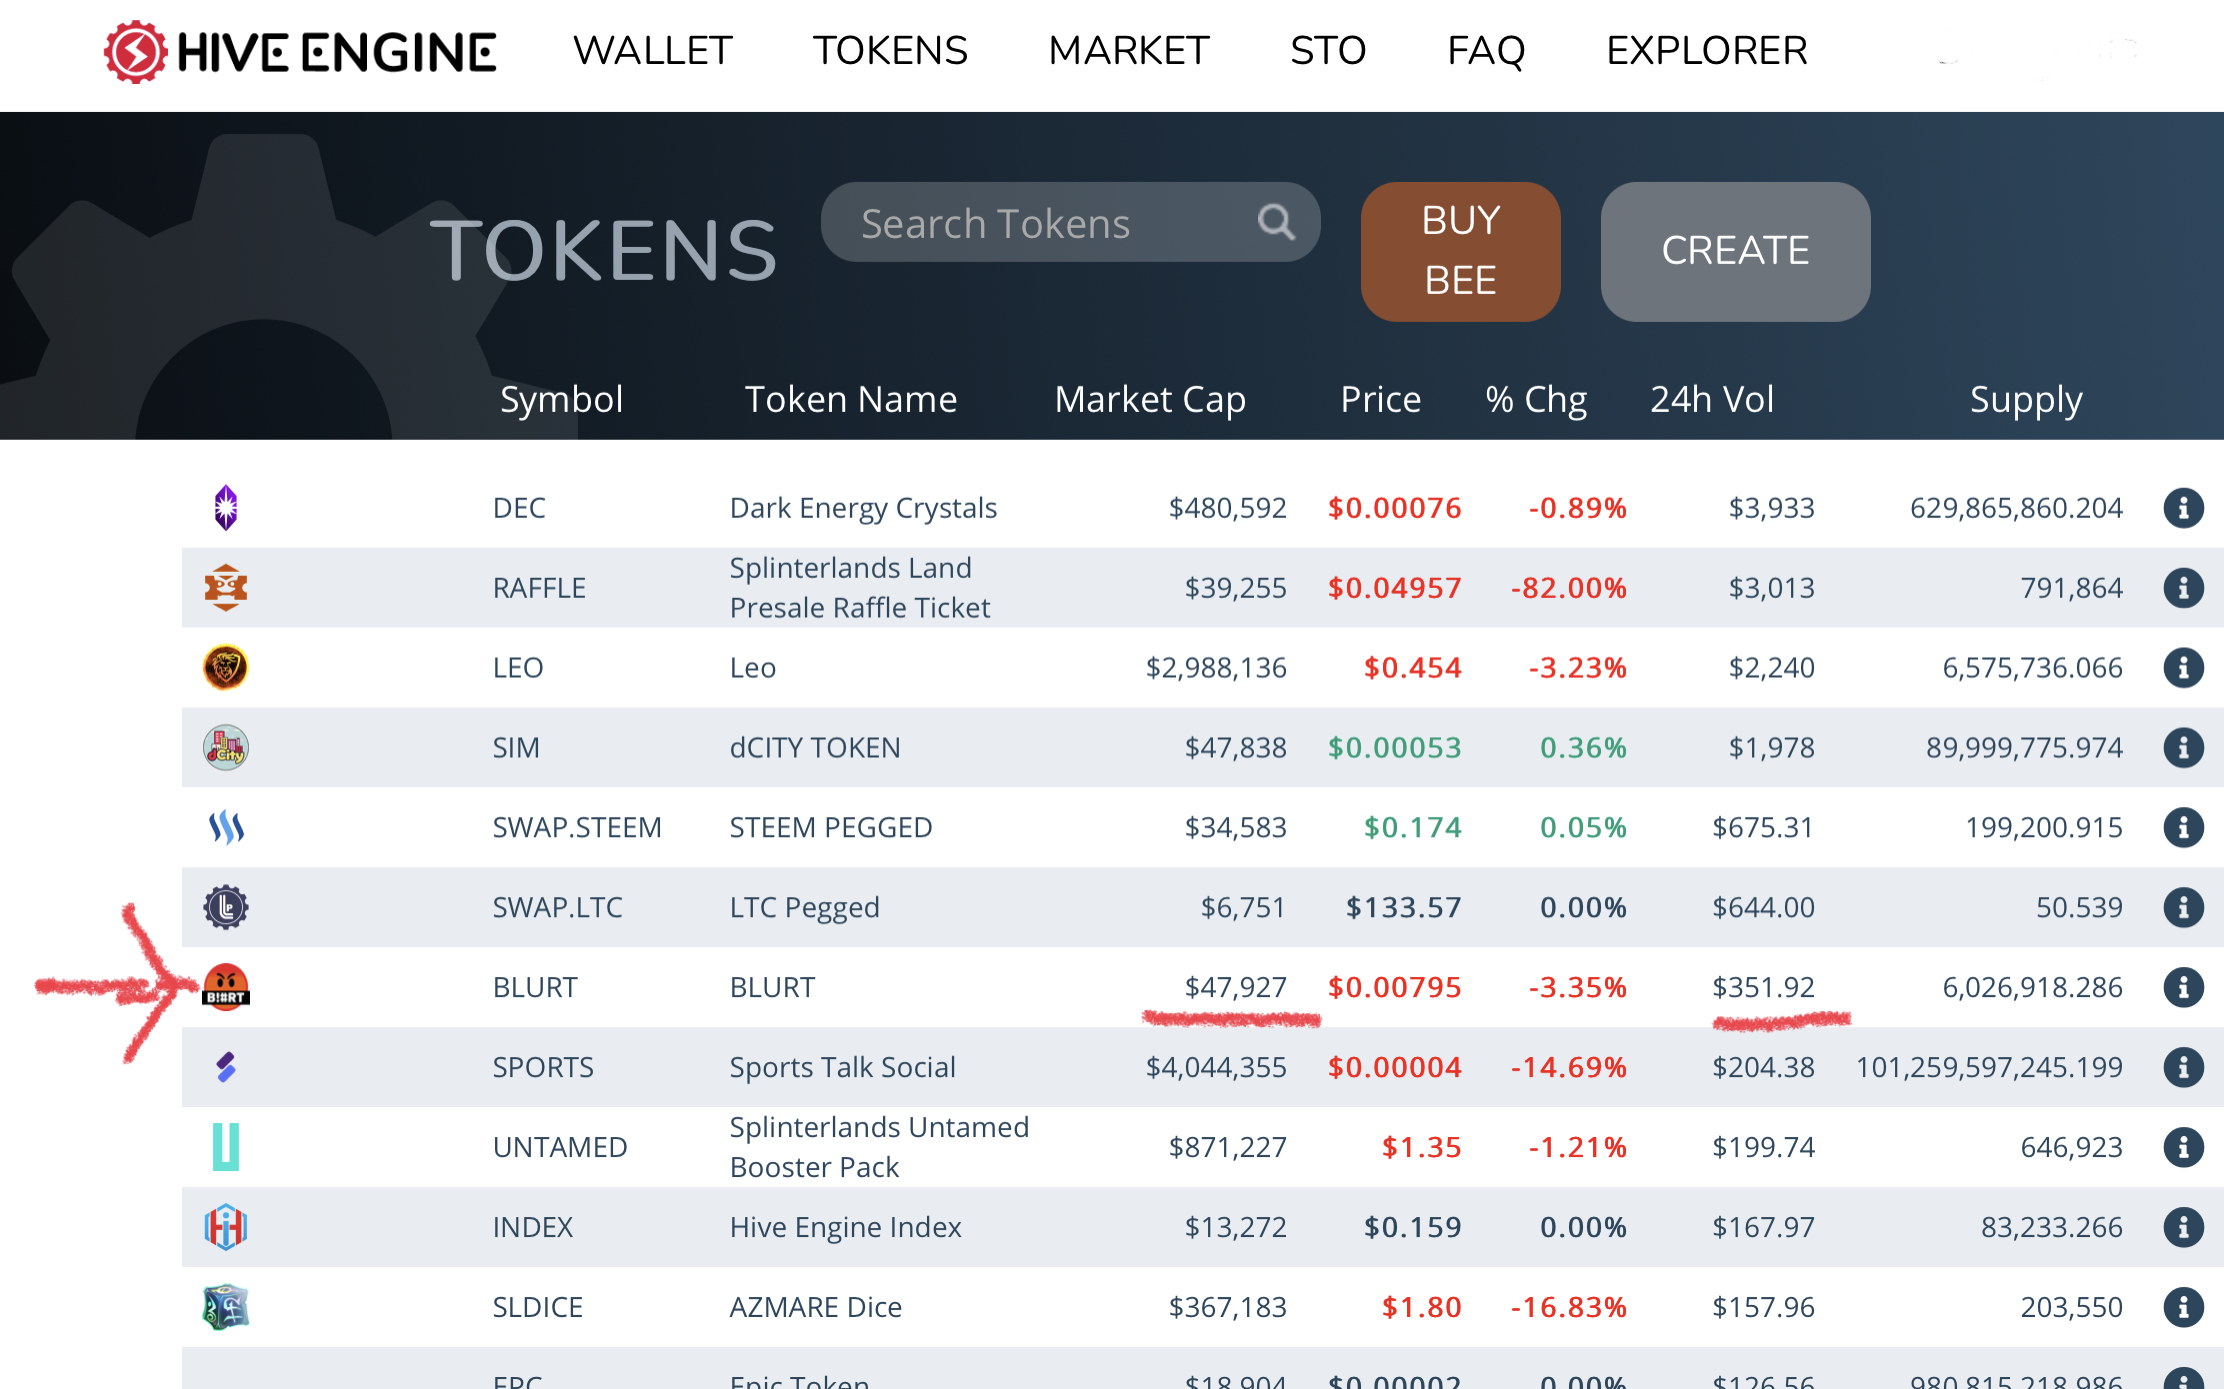Click the 'Dark Energy Crystals' token name
The height and width of the screenshot is (1389, 2224).
click(x=863, y=508)
